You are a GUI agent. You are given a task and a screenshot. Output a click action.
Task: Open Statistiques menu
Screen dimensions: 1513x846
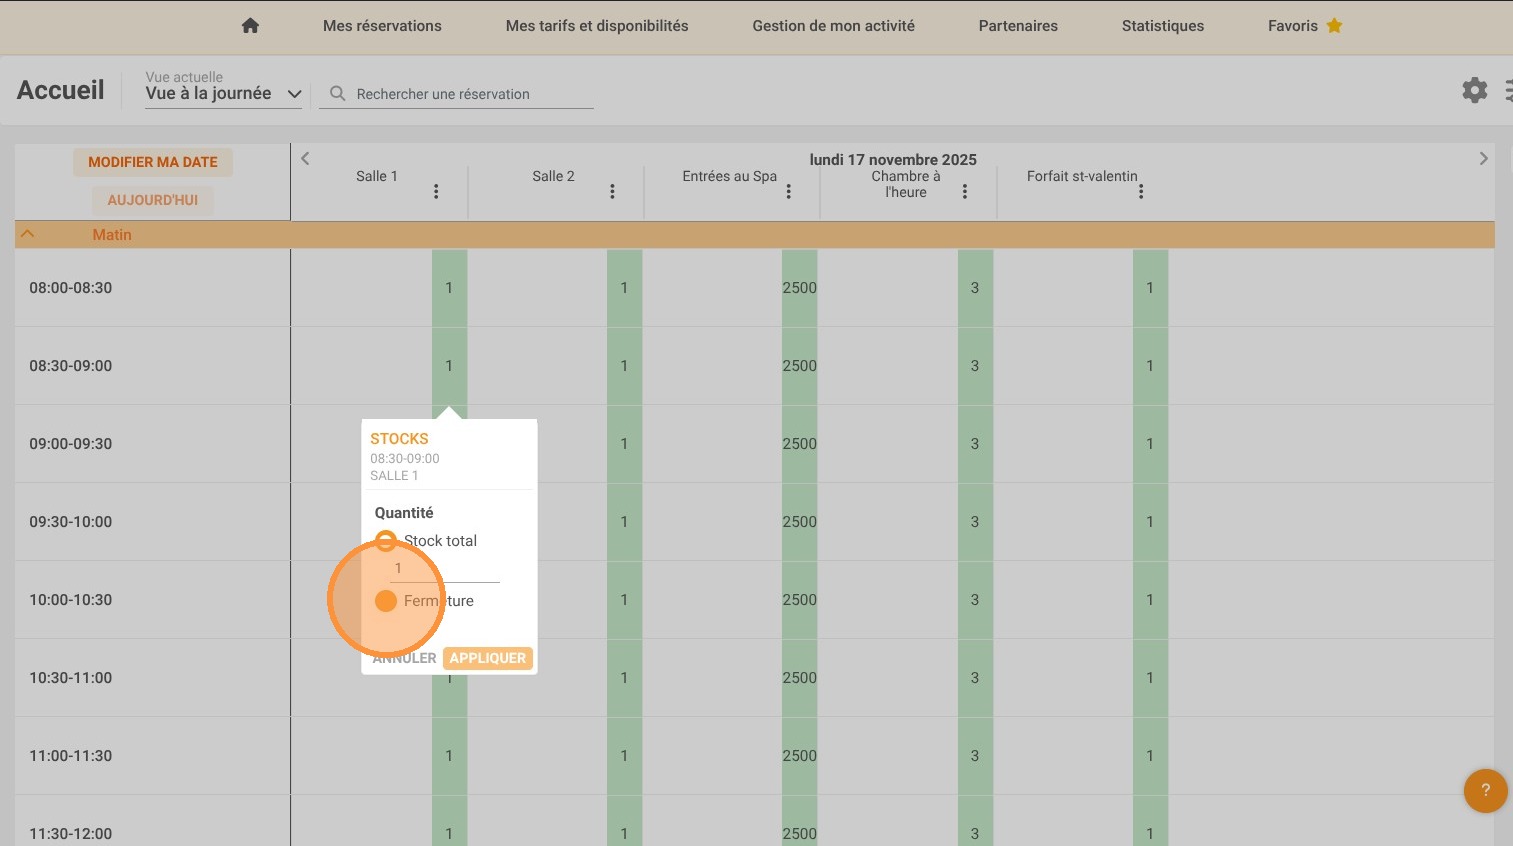point(1162,26)
